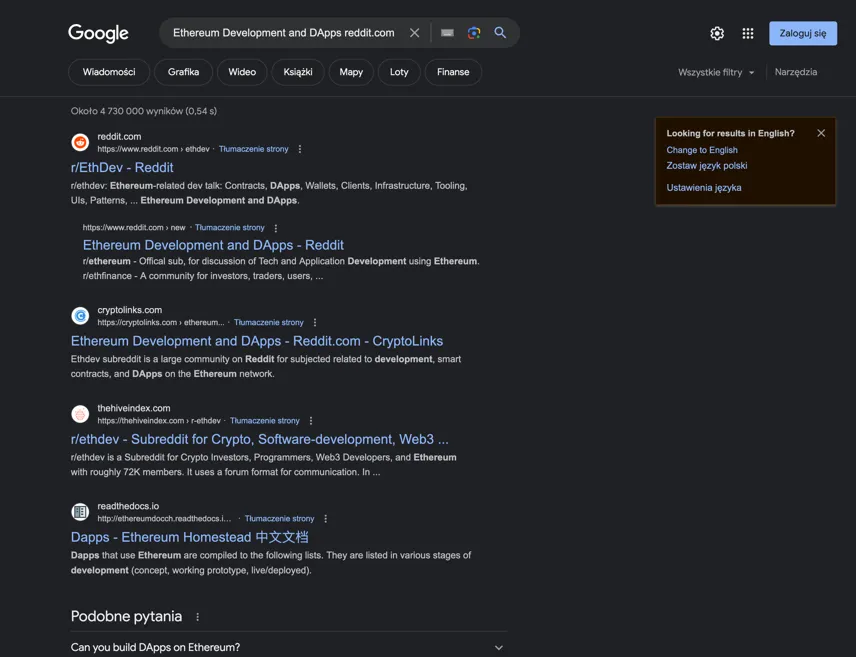Click the Google logo
This screenshot has width=856, height=657.
click(x=98, y=33)
